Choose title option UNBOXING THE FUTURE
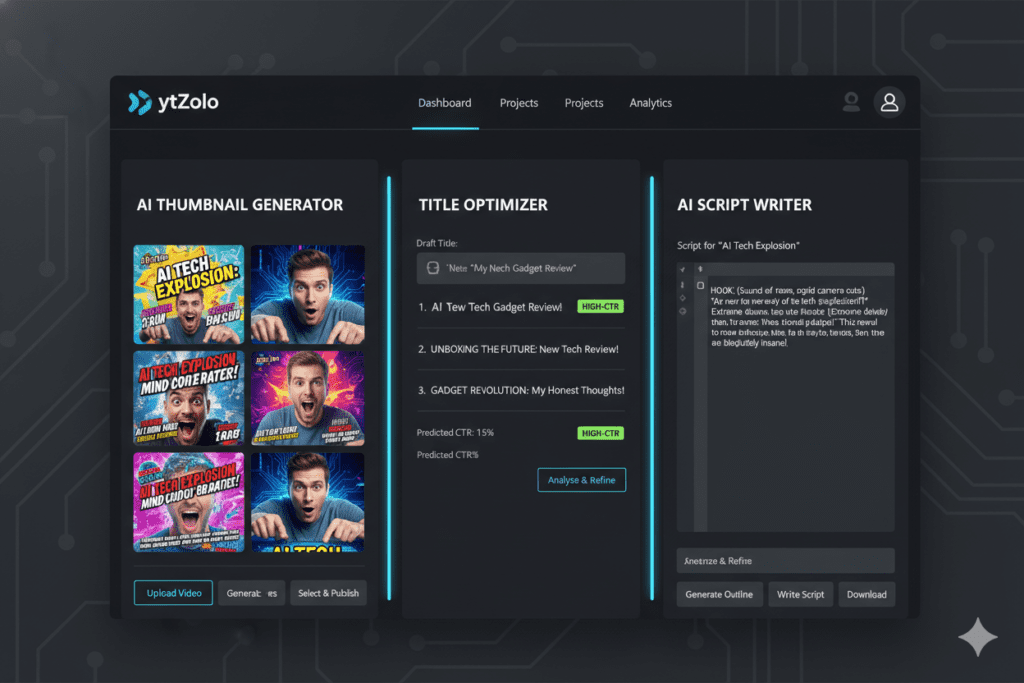The height and width of the screenshot is (683, 1024). 519,349
